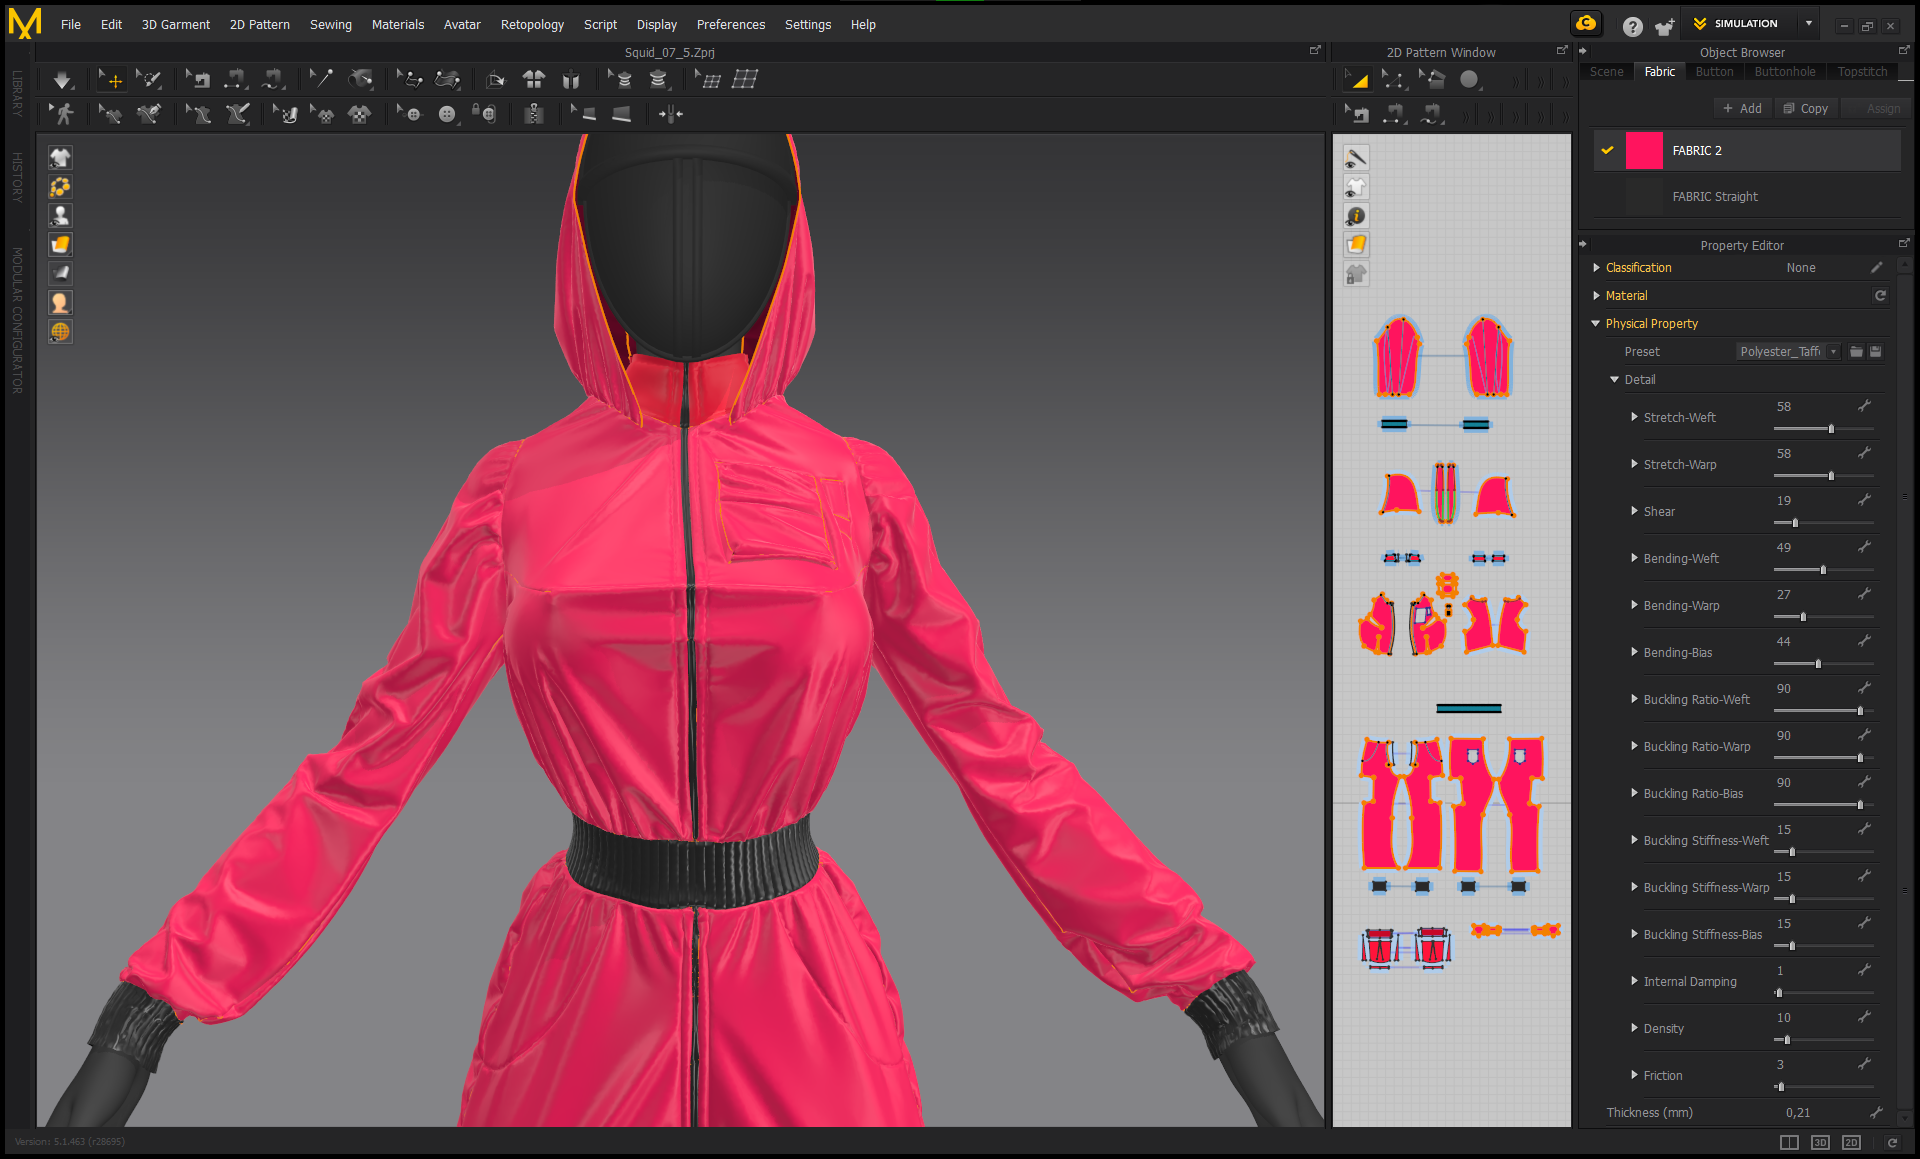Toggle seamline visibility in the 2D pattern window
The height and width of the screenshot is (1159, 1920).
[x=1356, y=157]
